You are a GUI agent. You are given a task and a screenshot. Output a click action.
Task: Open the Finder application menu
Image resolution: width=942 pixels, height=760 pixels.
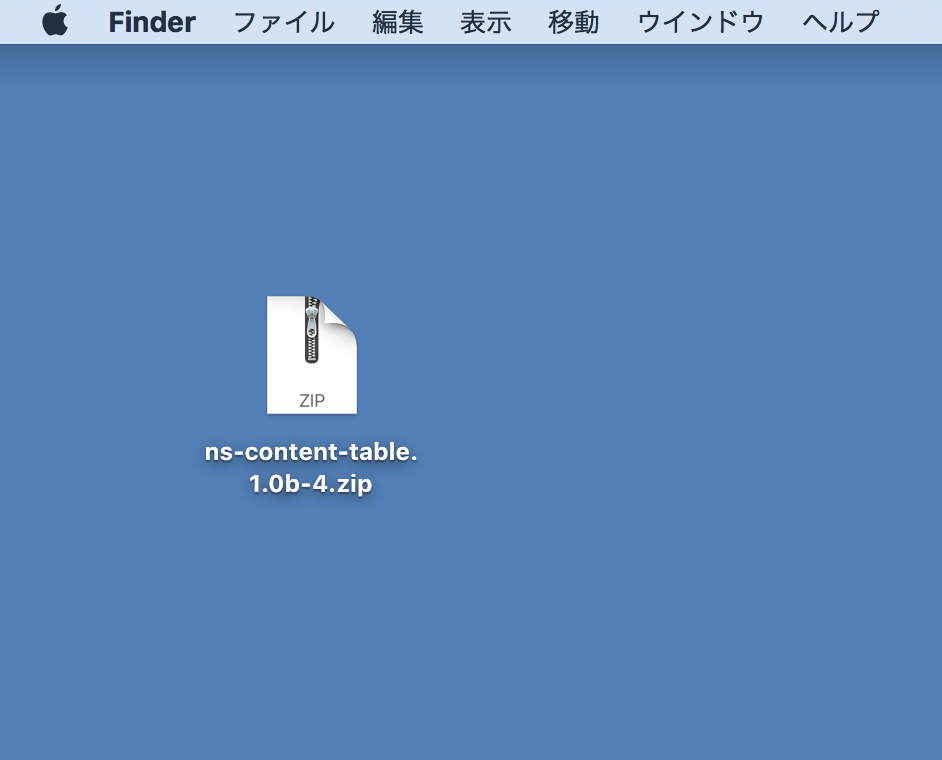pos(152,22)
